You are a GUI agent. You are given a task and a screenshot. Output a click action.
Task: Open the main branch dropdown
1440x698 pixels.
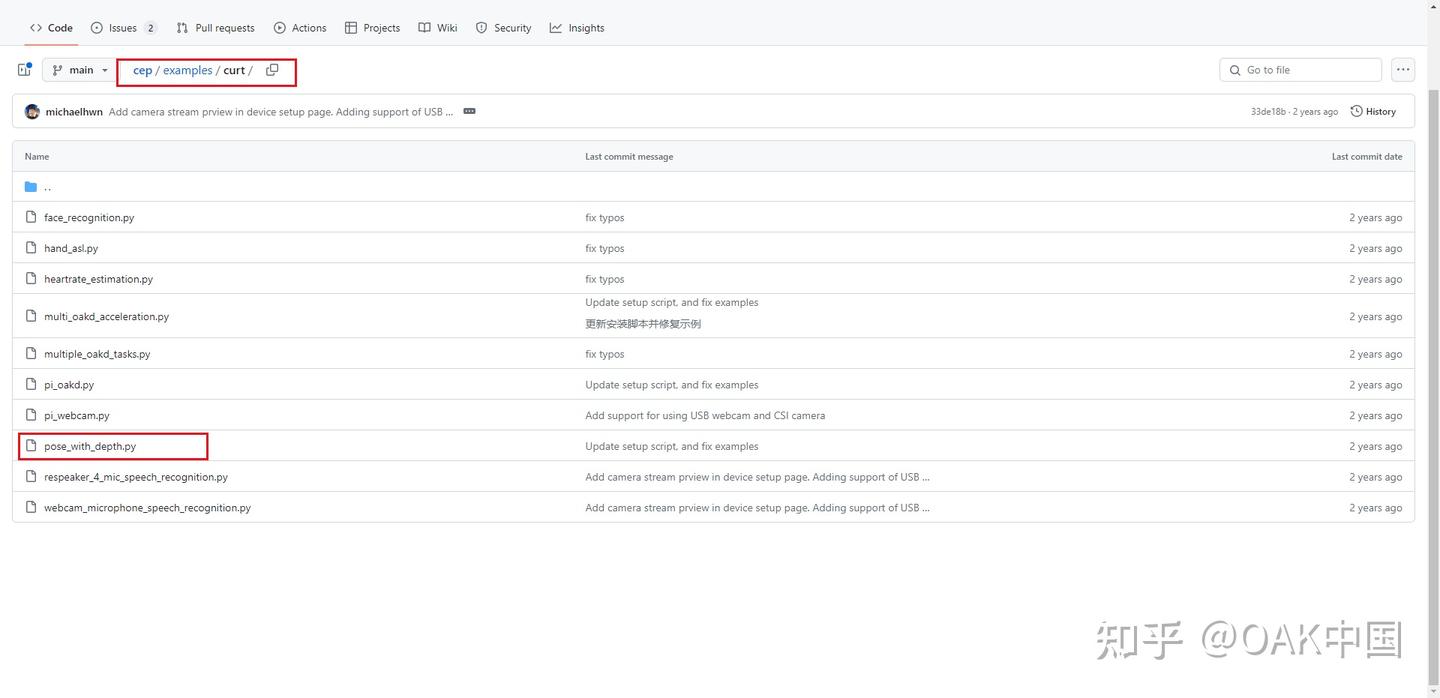[80, 70]
